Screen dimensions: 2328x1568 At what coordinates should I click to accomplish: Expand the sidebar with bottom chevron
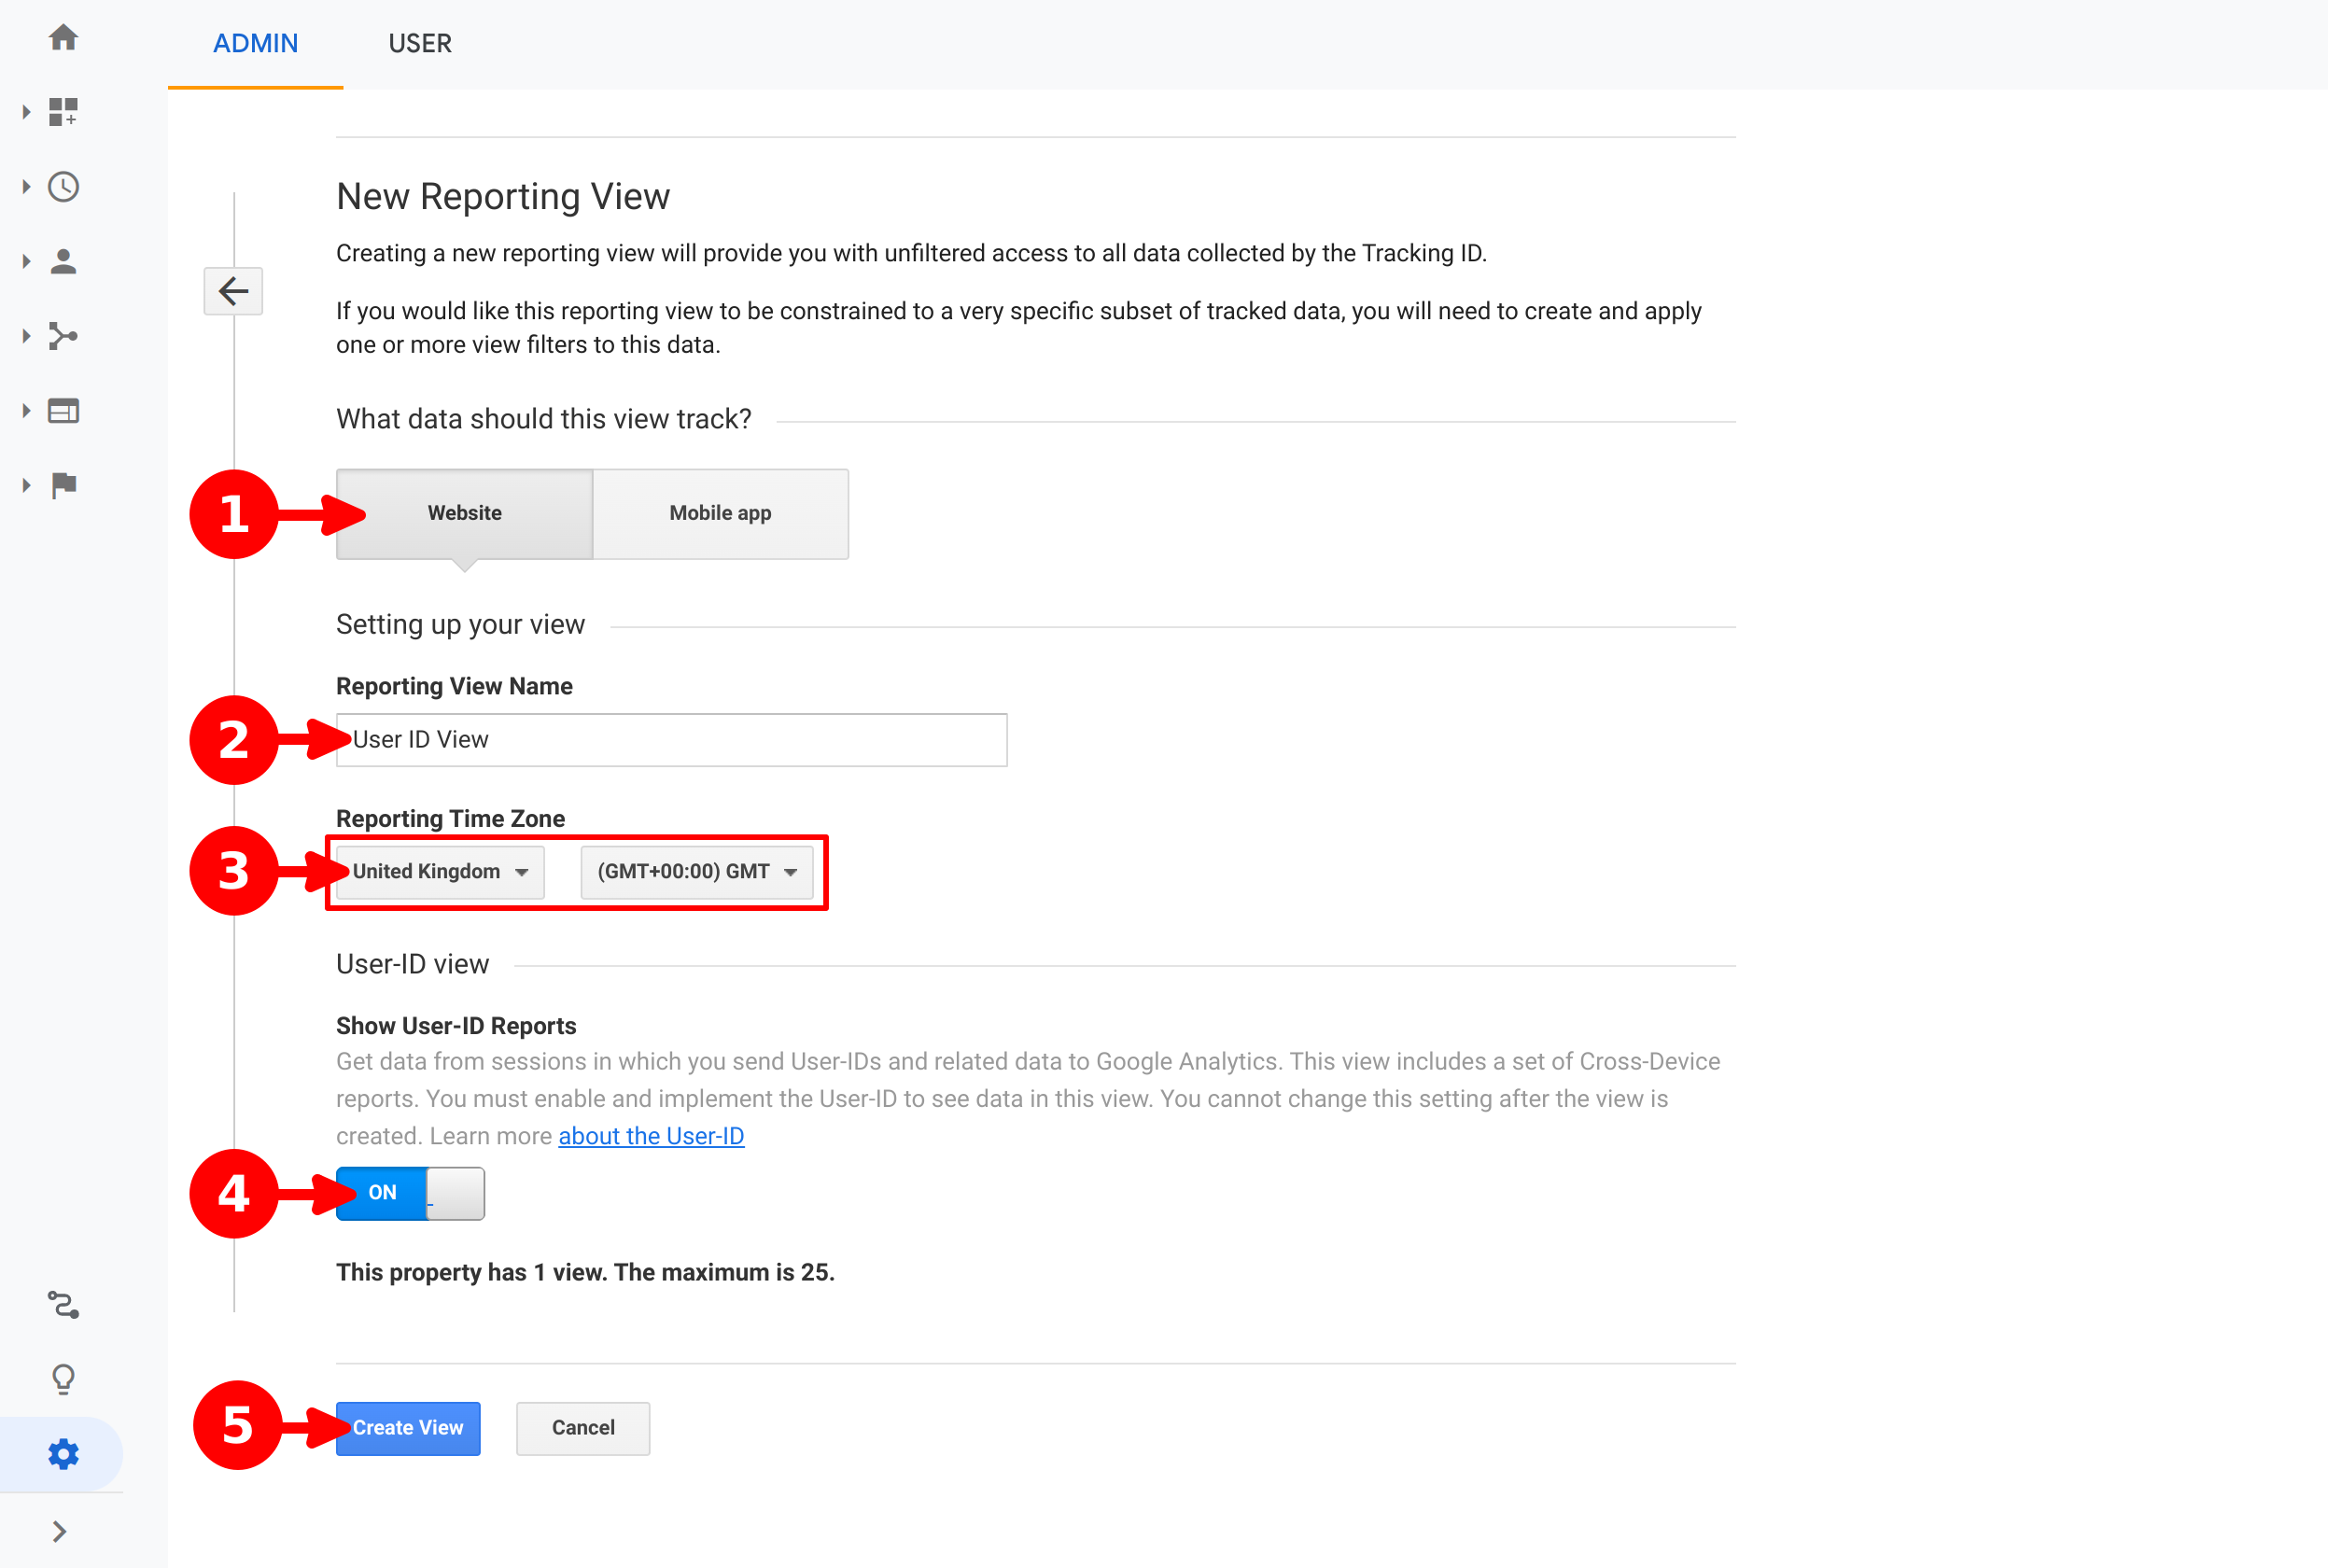pyautogui.click(x=59, y=1531)
